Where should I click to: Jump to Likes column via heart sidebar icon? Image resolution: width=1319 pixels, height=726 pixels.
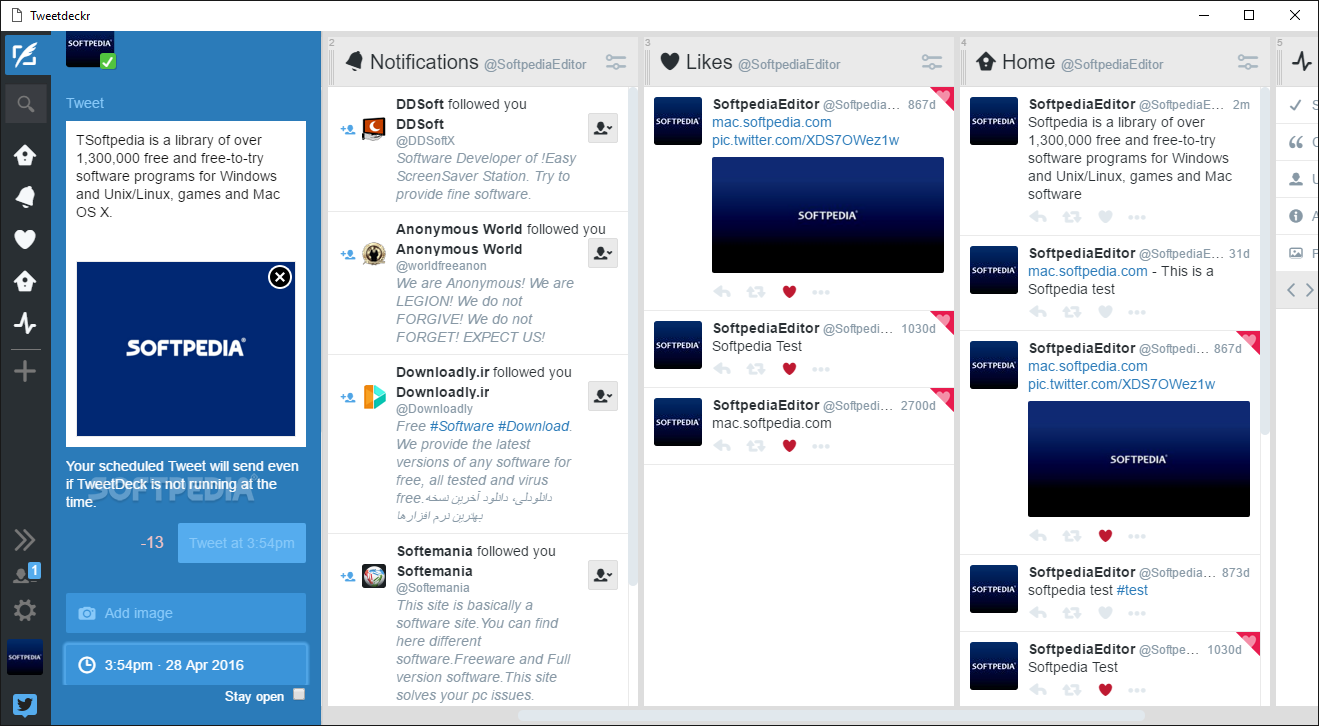coord(25,239)
